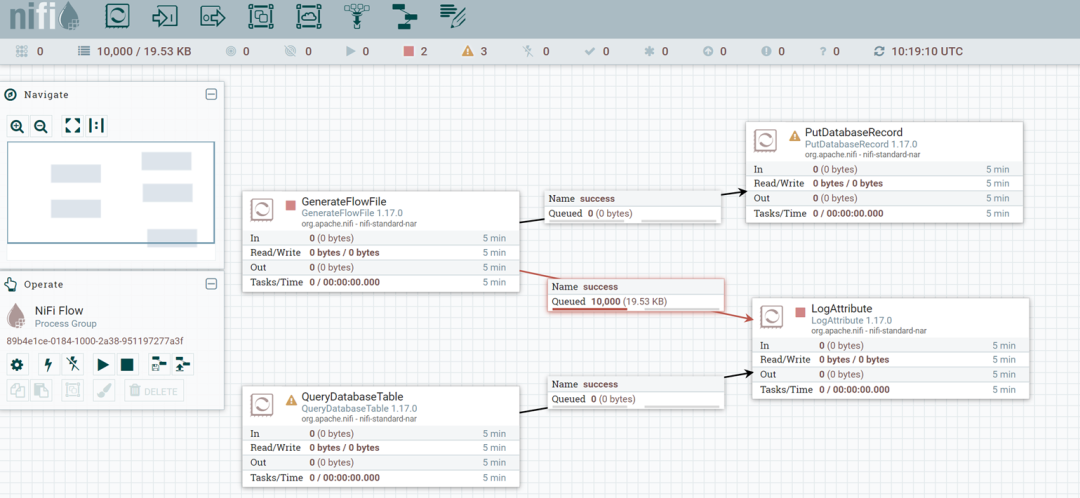This screenshot has width=1080, height=498.
Task: Select connection queued 10,000 (19.53 KB)
Action: [x=636, y=295]
